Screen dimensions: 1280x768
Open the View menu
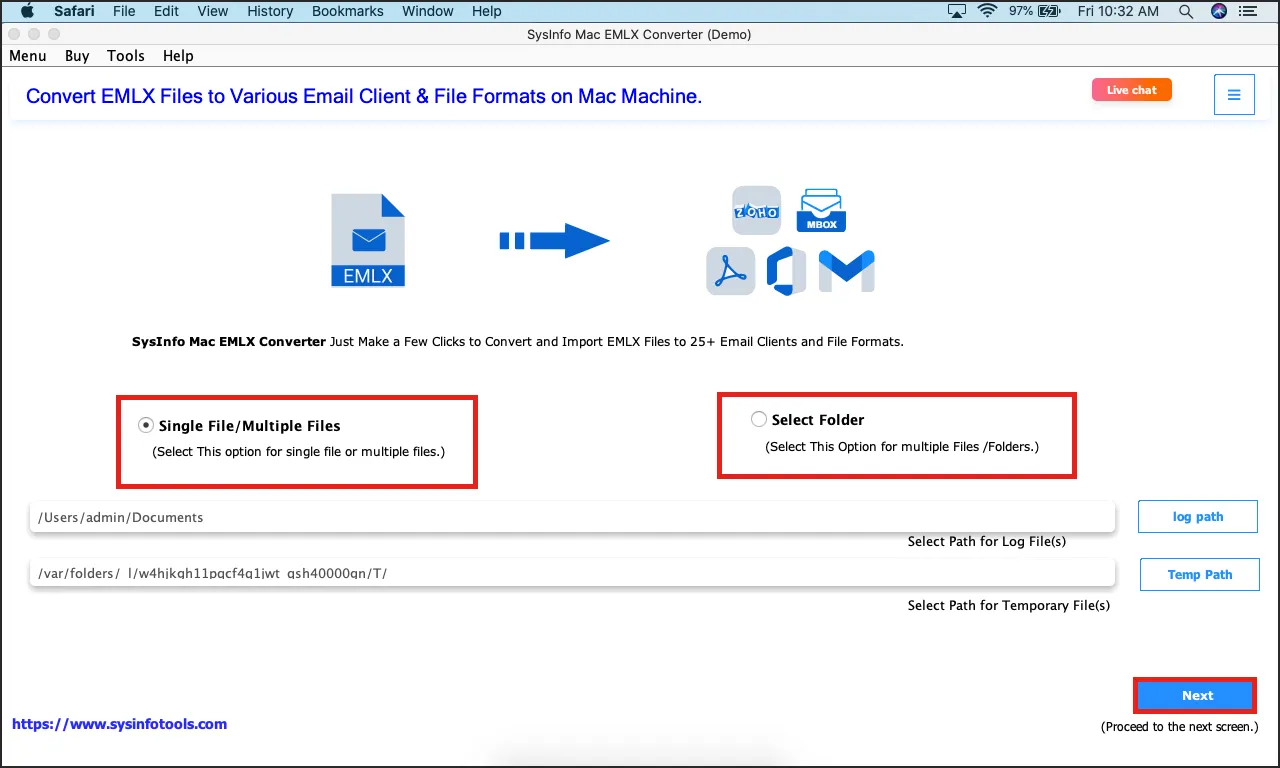coord(213,11)
